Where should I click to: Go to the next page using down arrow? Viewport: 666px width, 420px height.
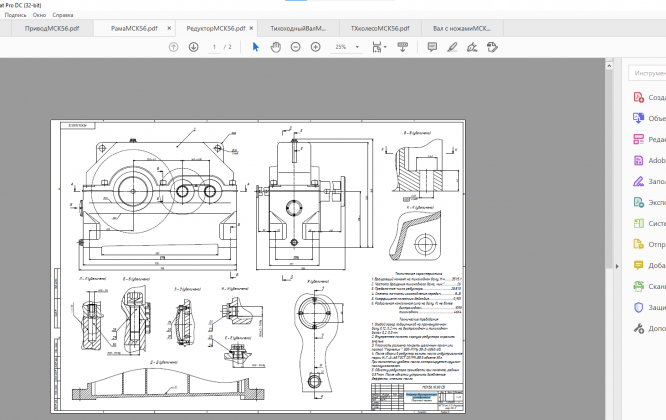click(193, 47)
